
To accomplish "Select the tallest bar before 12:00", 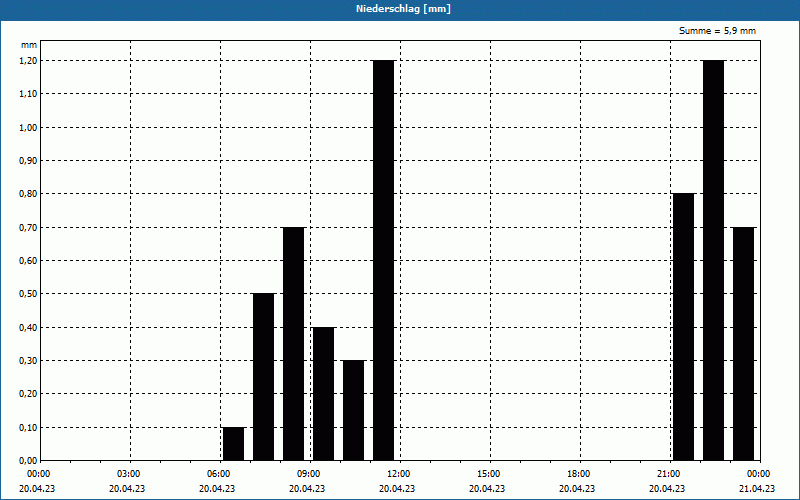I will [384, 260].
